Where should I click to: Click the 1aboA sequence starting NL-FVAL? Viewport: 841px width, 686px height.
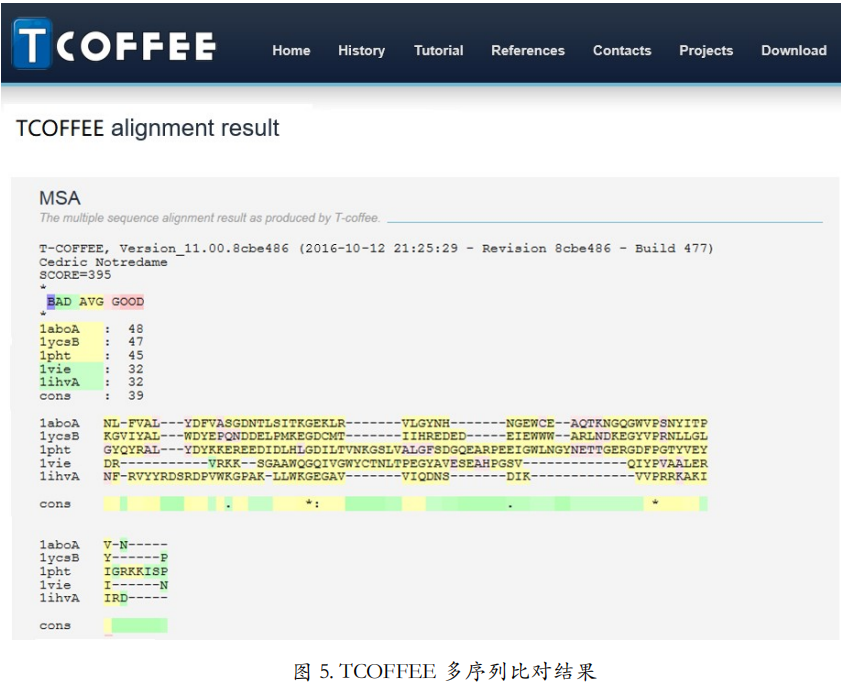point(405,423)
